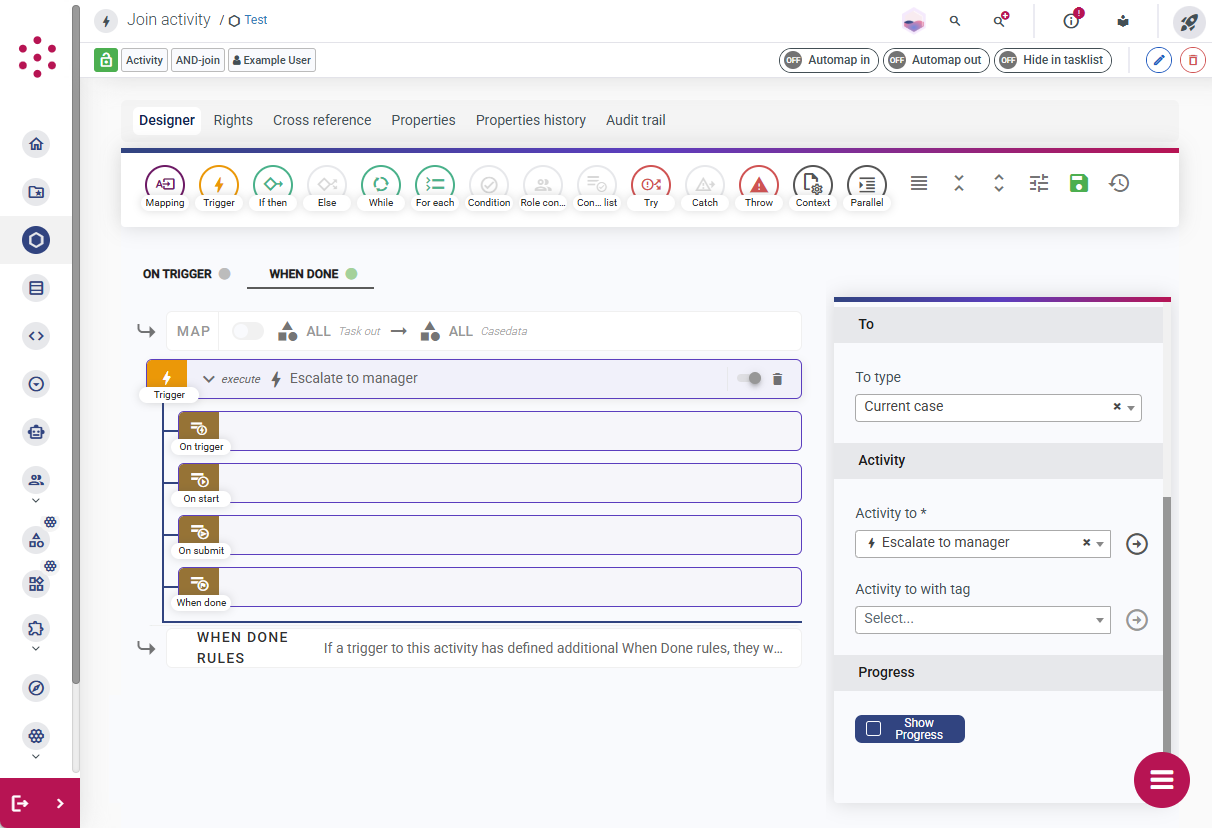Image resolution: width=1212 pixels, height=828 pixels.
Task: Add a Parallel rule
Action: coord(867,187)
